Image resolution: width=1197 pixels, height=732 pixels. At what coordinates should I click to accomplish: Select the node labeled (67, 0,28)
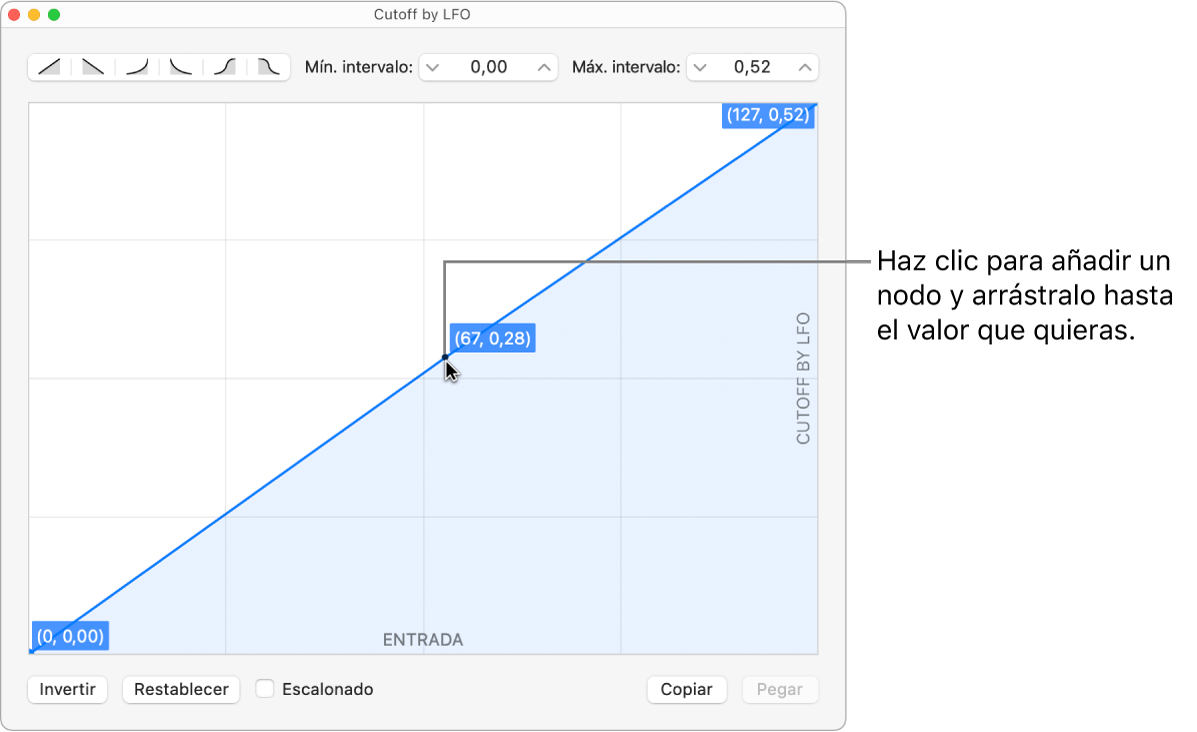(444, 356)
